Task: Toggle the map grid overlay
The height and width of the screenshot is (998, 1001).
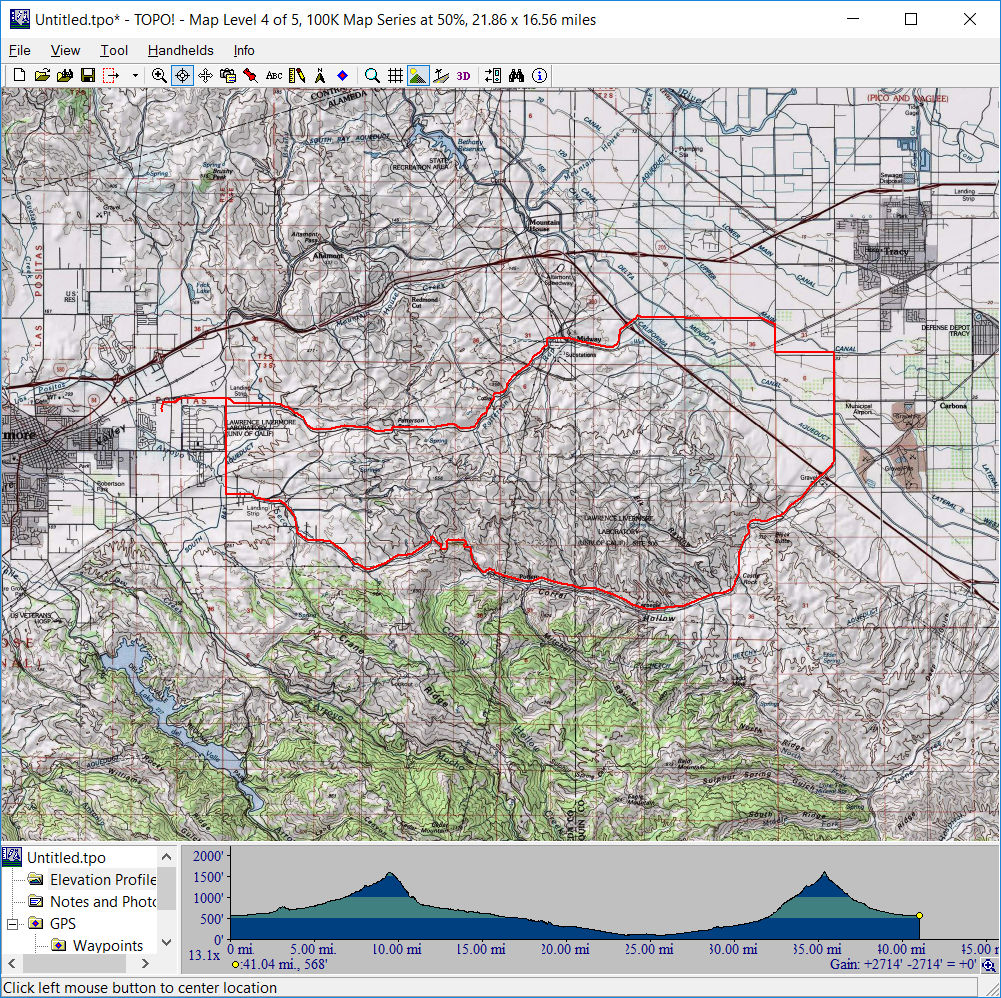Action: (395, 75)
